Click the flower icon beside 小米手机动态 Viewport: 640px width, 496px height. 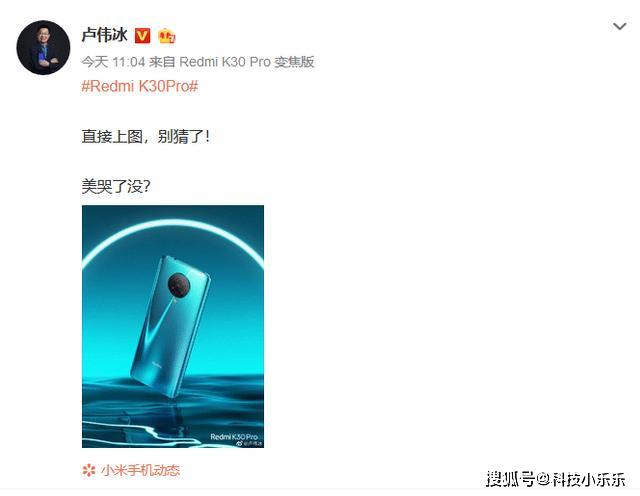click(89, 470)
